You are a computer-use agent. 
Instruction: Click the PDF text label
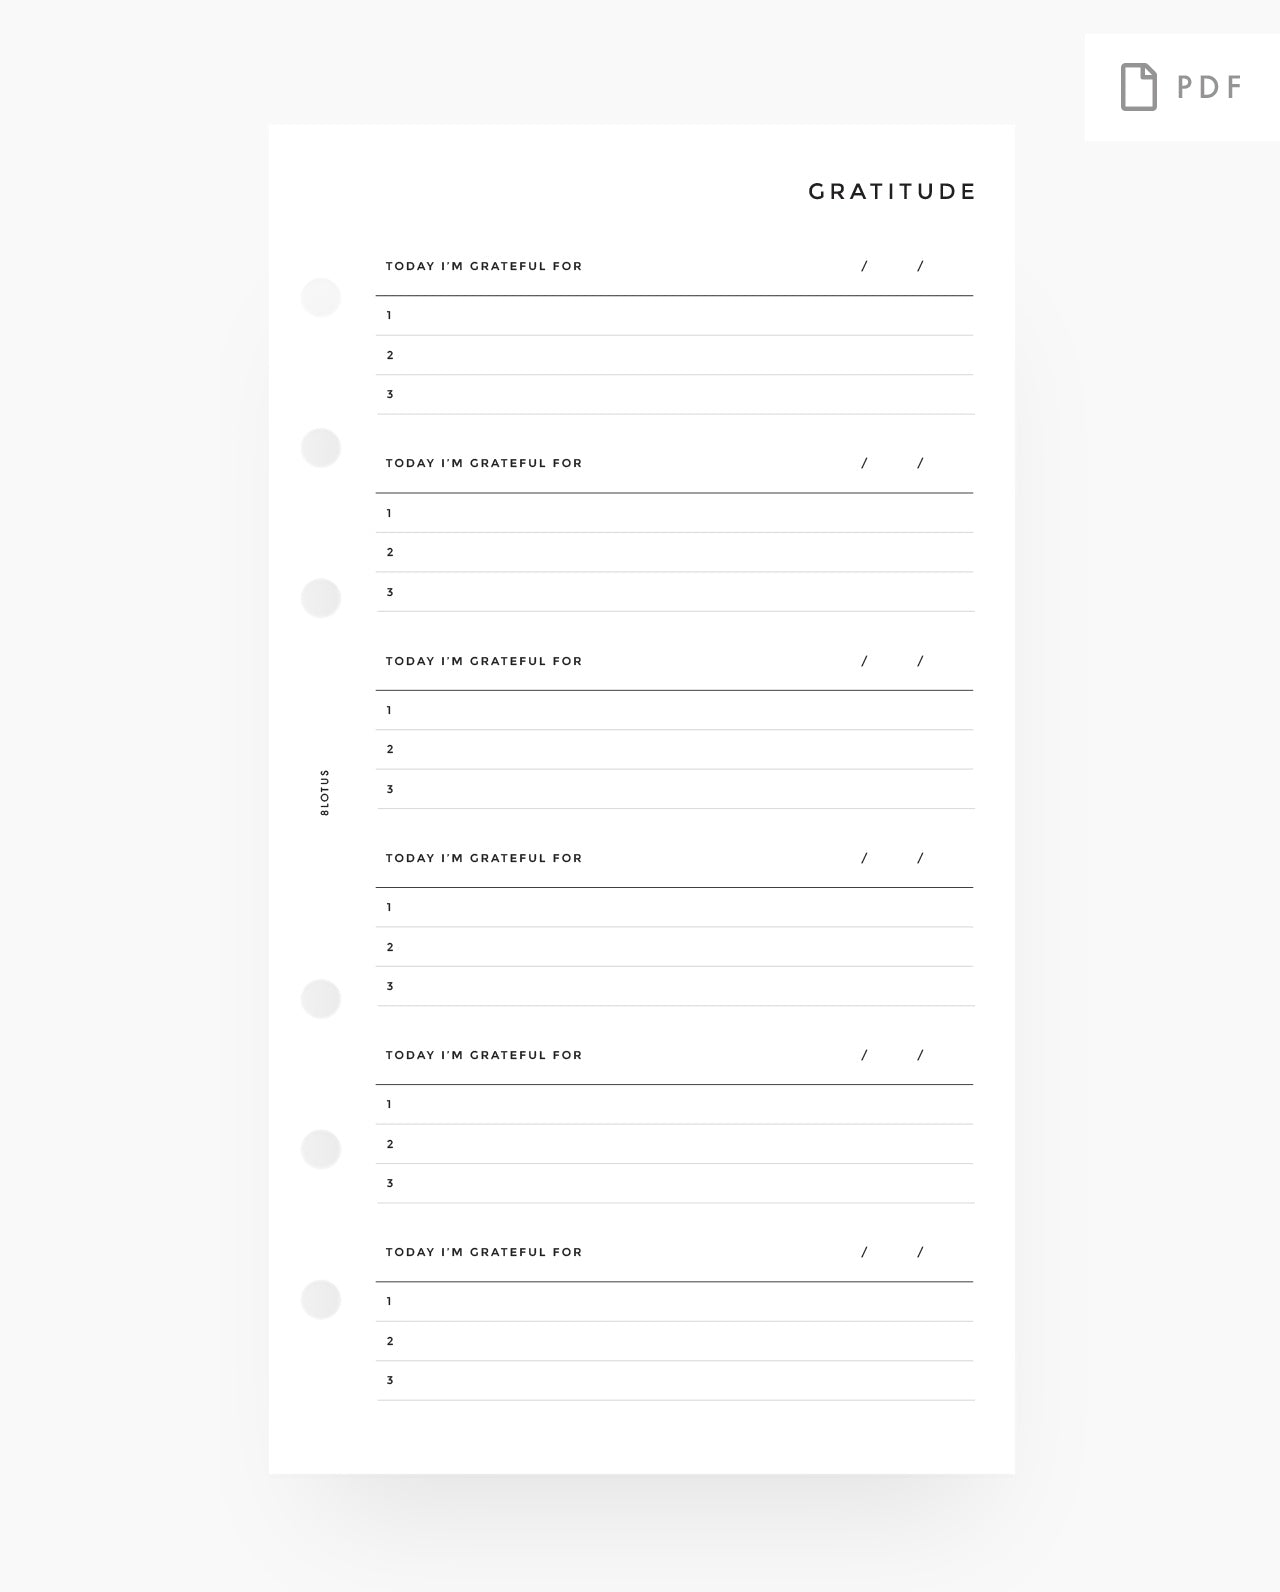[x=1209, y=87]
